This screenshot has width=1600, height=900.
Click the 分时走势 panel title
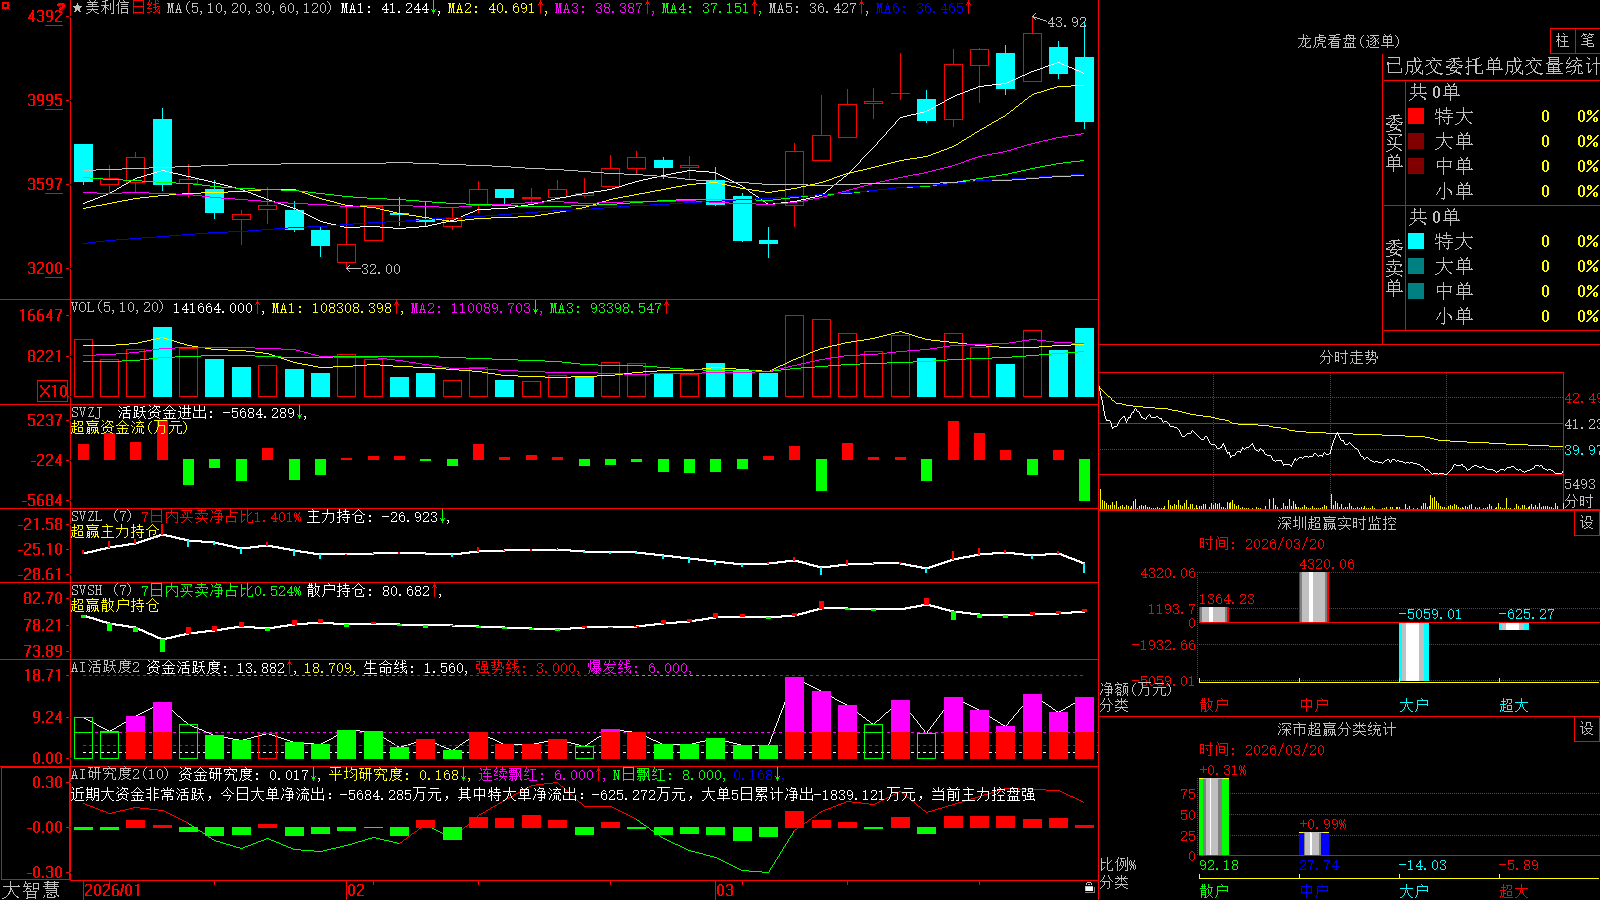1348,357
